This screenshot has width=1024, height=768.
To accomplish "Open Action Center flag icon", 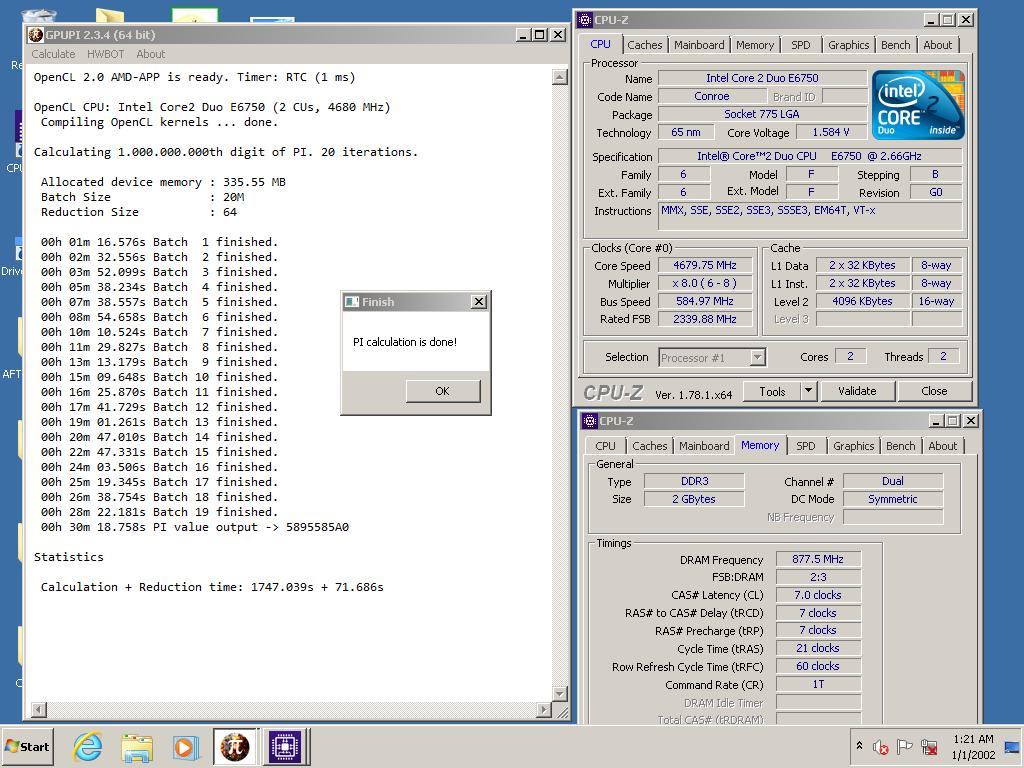I will pos(904,746).
